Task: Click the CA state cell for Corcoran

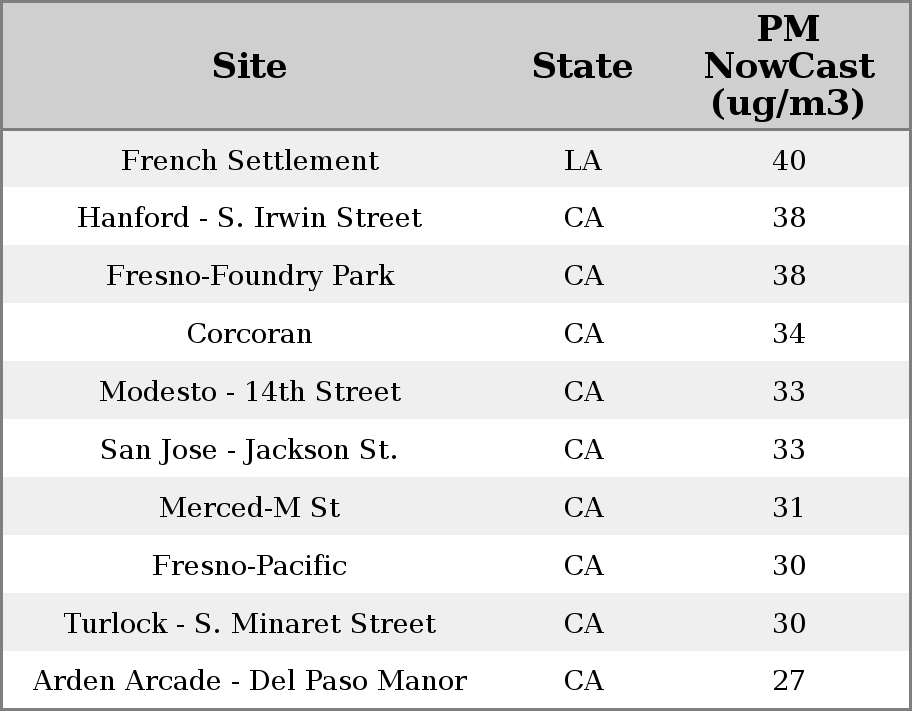Action: tap(583, 334)
